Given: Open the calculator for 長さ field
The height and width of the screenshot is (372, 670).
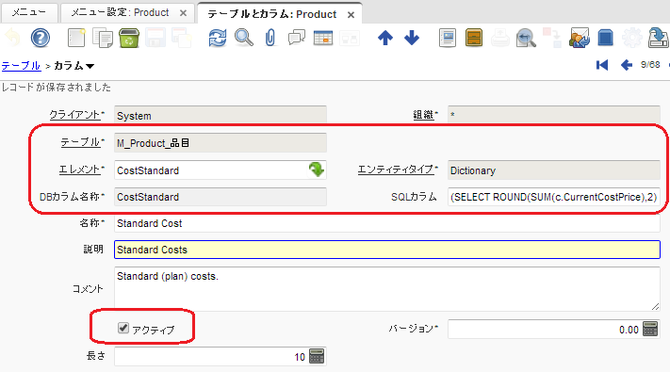Looking at the screenshot, I should [317, 356].
